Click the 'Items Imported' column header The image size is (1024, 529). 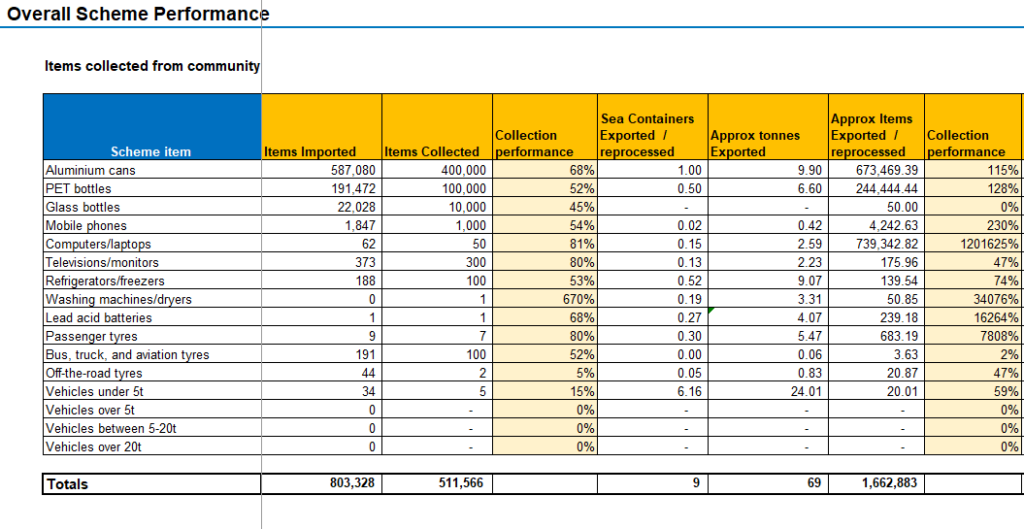321,127
